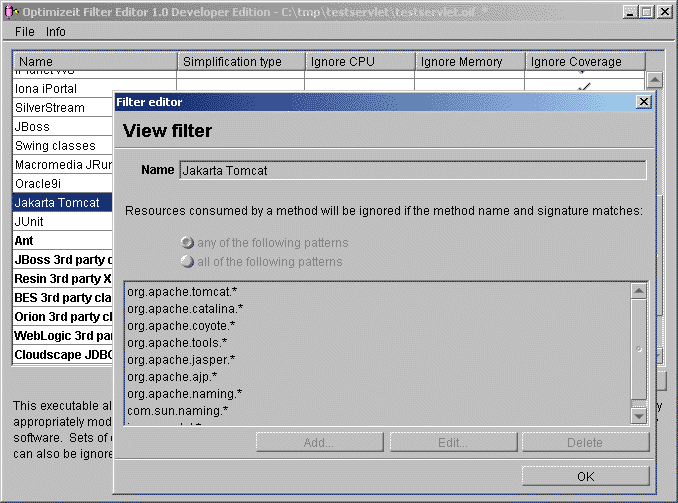Click the pattern list scroll up arrow

(639, 291)
